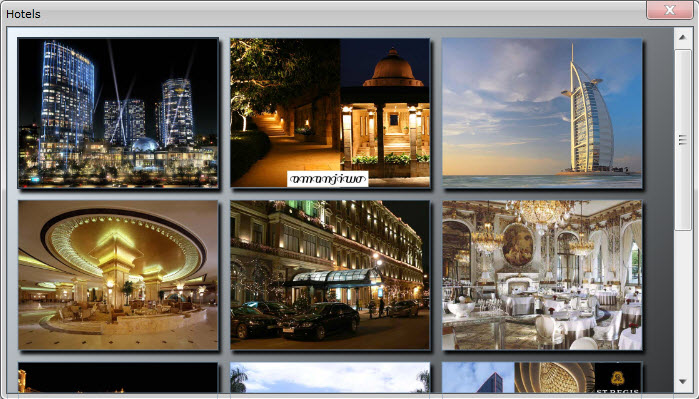Open the partially visible St Regis thumbnail
The image size is (699, 399).
(x=542, y=377)
